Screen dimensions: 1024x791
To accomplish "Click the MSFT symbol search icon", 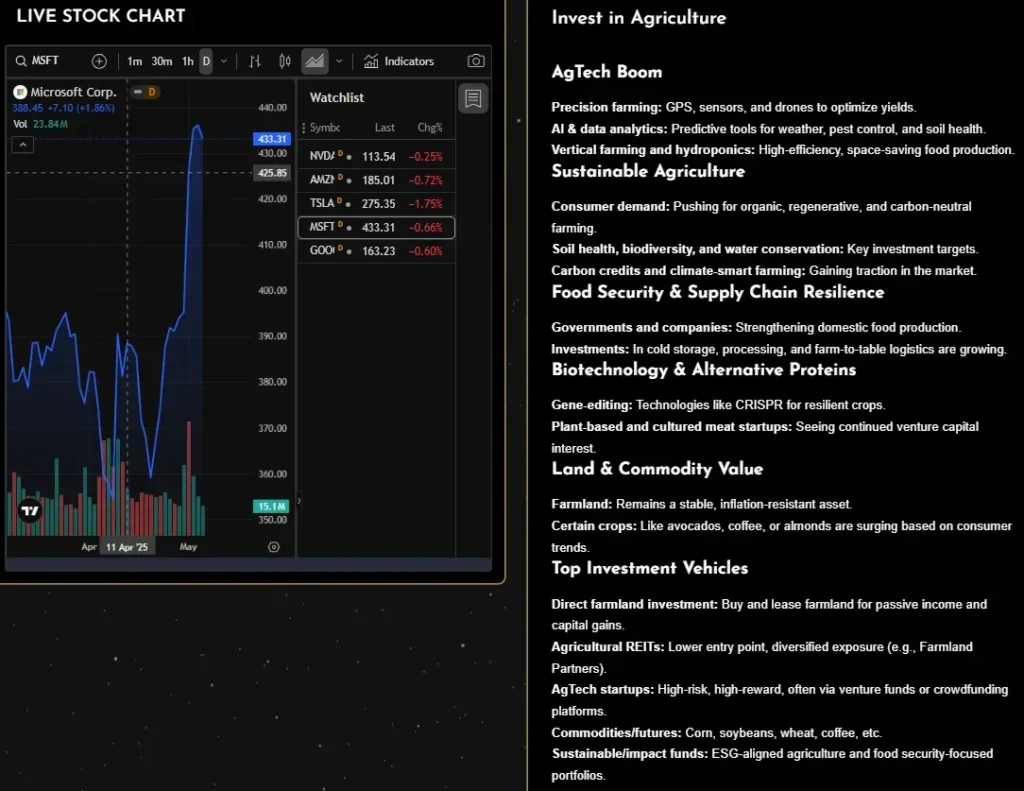I will click(21, 61).
